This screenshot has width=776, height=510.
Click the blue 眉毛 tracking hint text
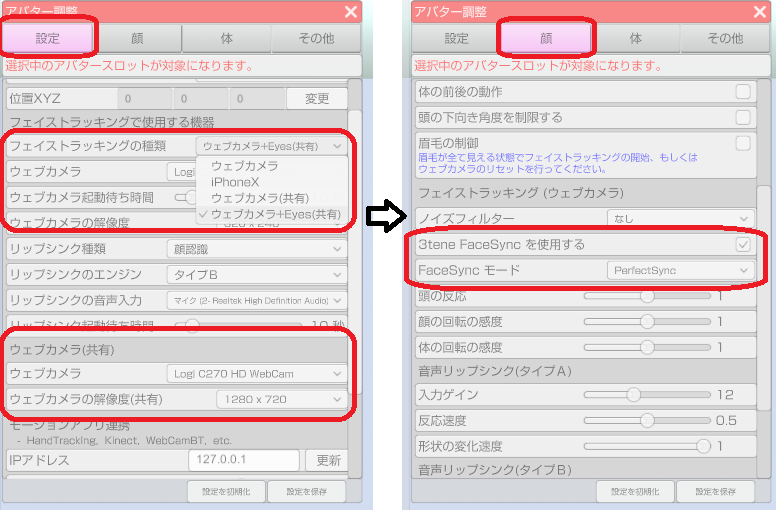pos(558,163)
